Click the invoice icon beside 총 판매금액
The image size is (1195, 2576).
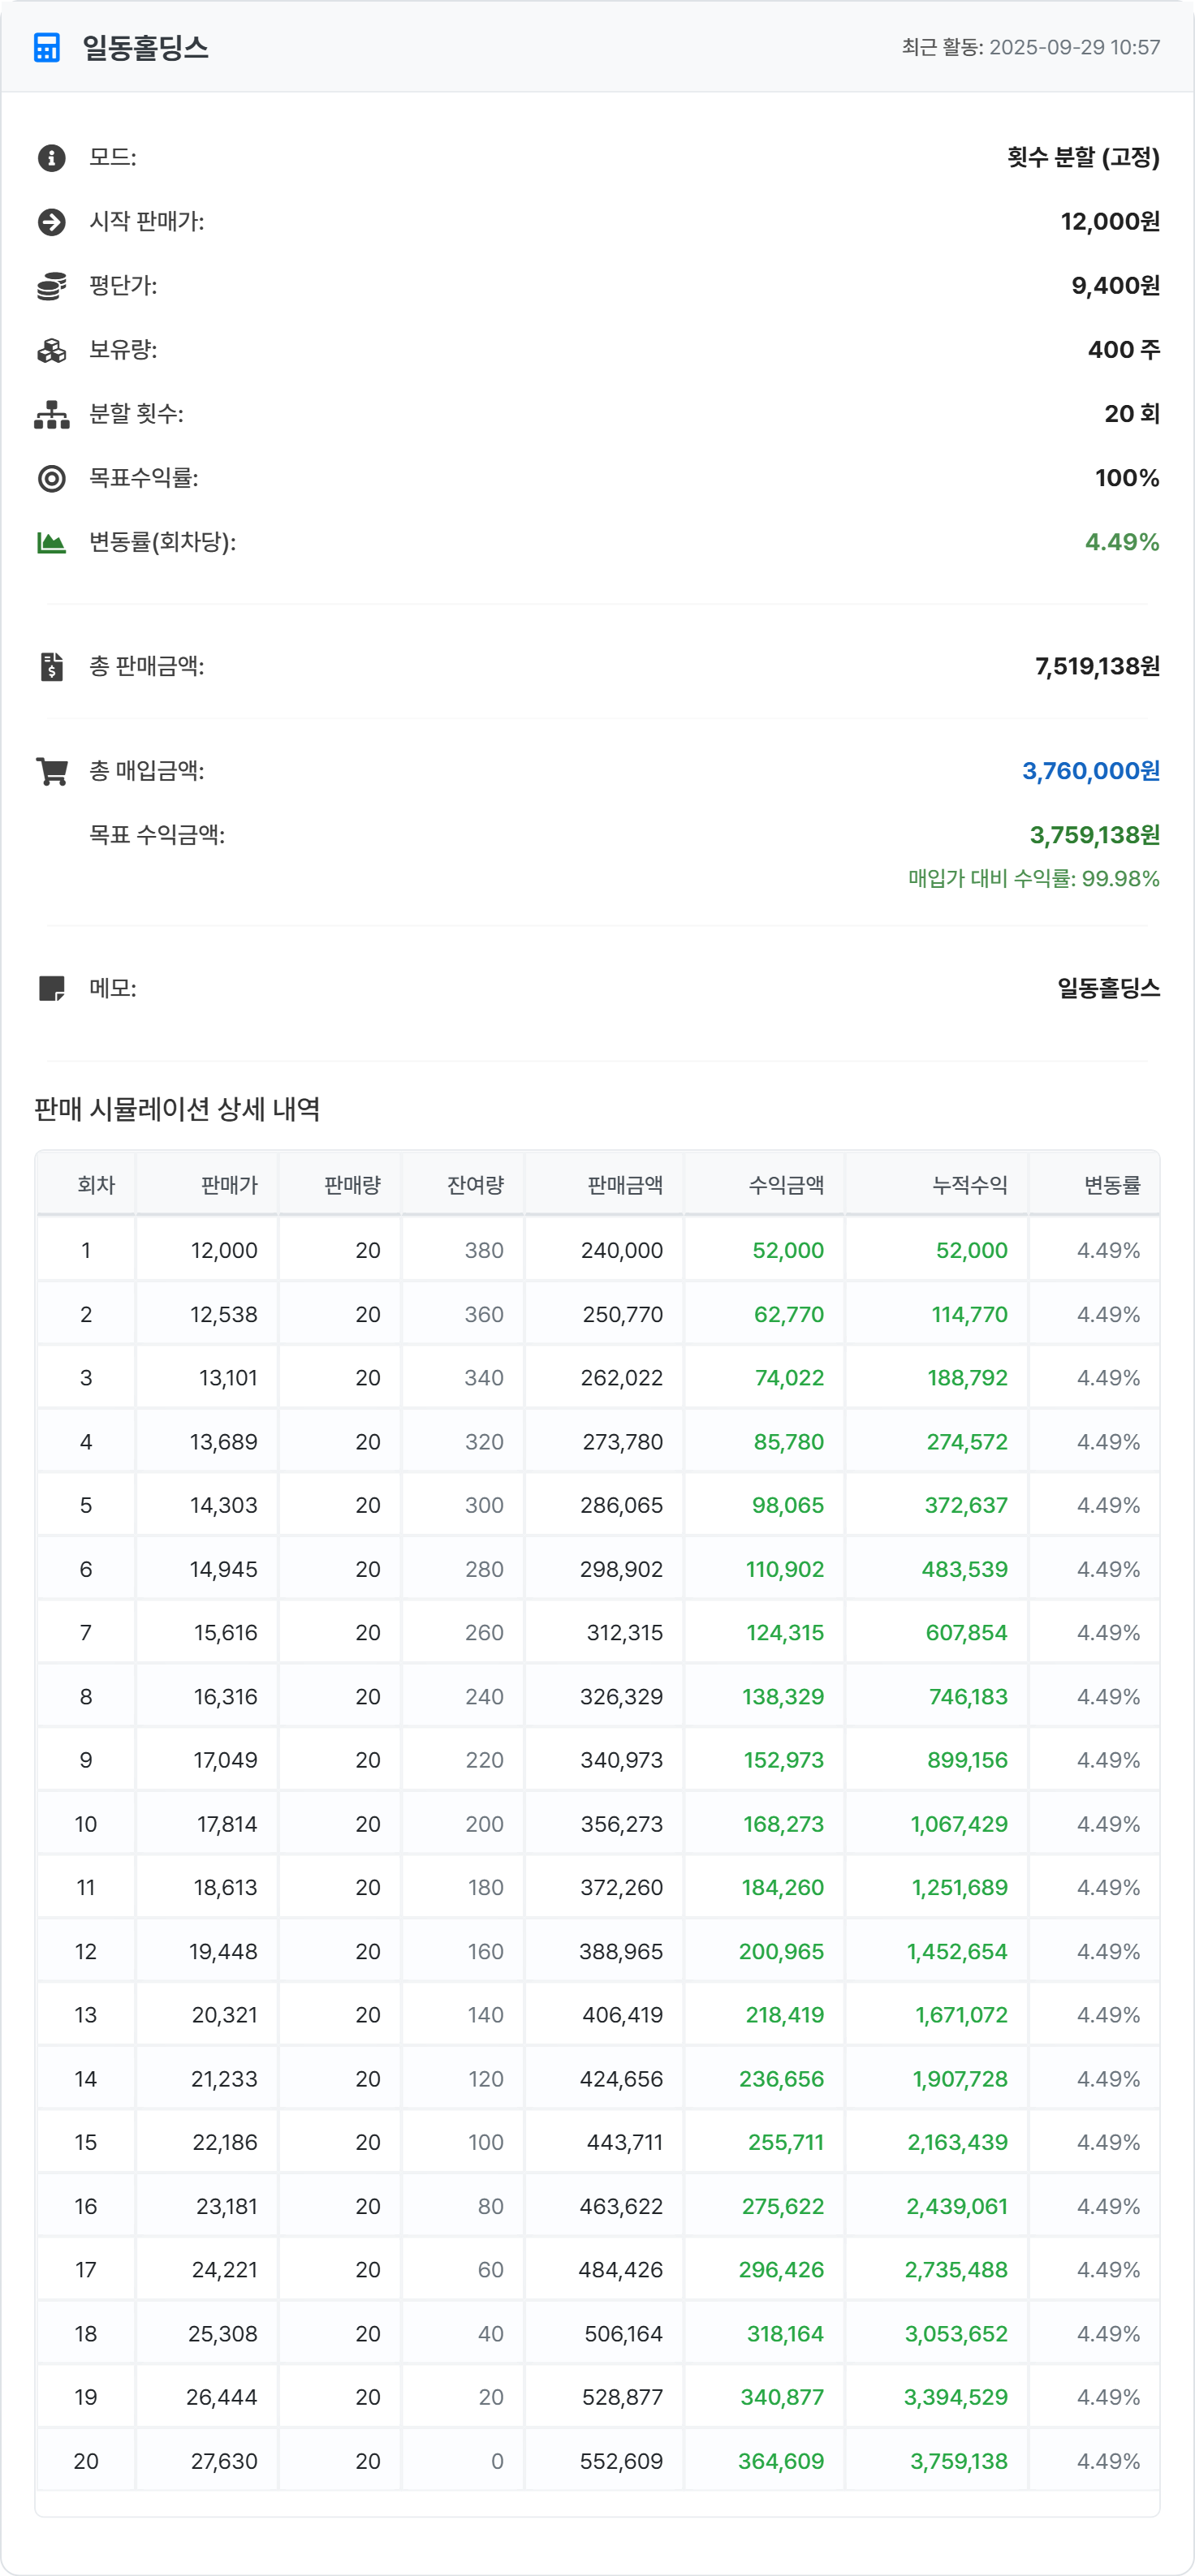pos(51,666)
